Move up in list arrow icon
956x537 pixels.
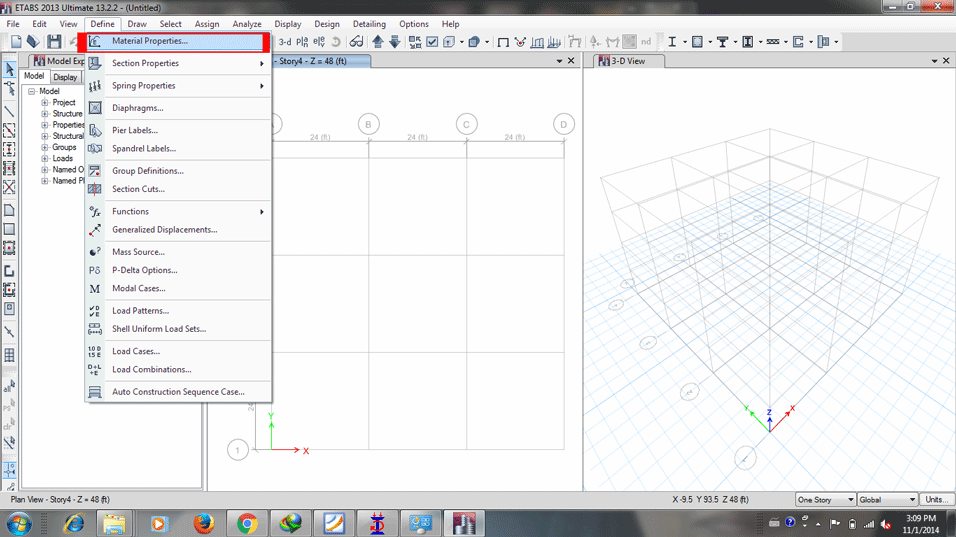tap(377, 42)
